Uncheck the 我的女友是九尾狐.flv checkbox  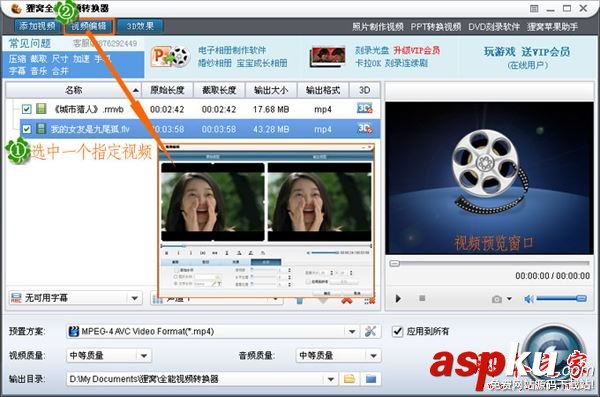[x=26, y=129]
